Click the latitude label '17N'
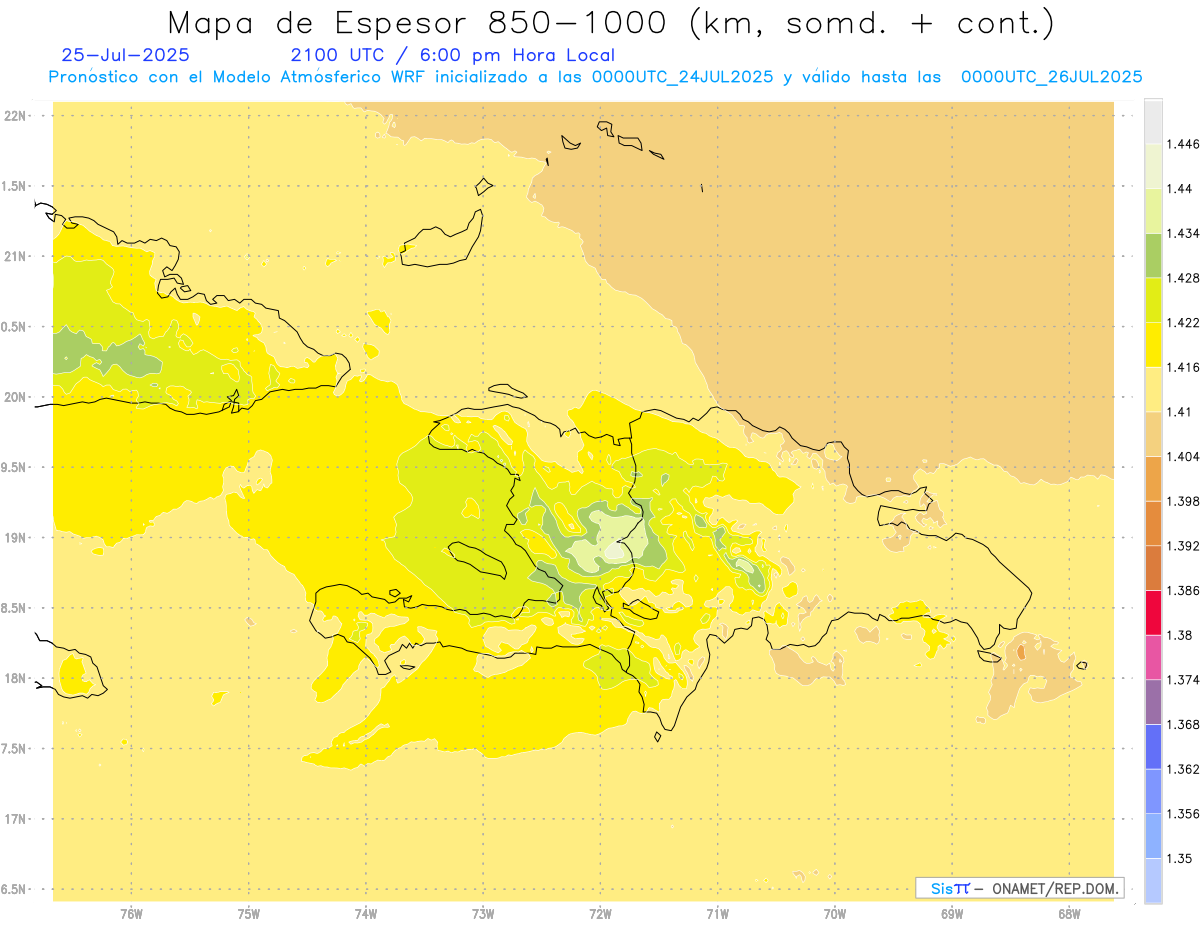 pyautogui.click(x=15, y=819)
